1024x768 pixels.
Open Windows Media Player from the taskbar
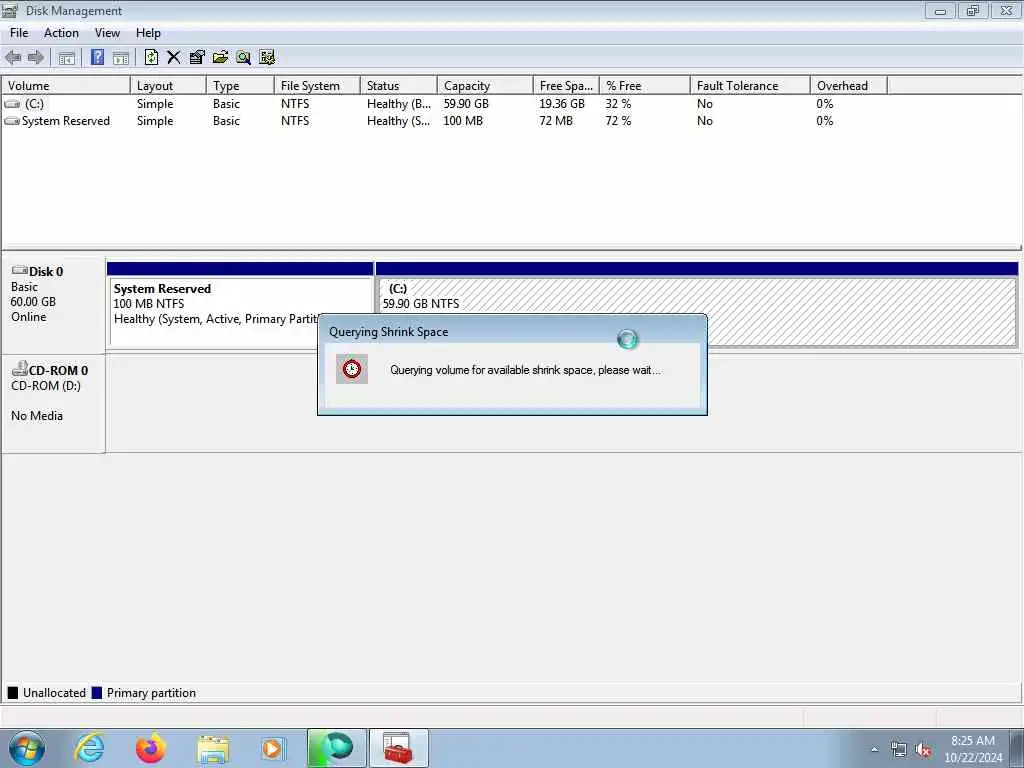272,748
